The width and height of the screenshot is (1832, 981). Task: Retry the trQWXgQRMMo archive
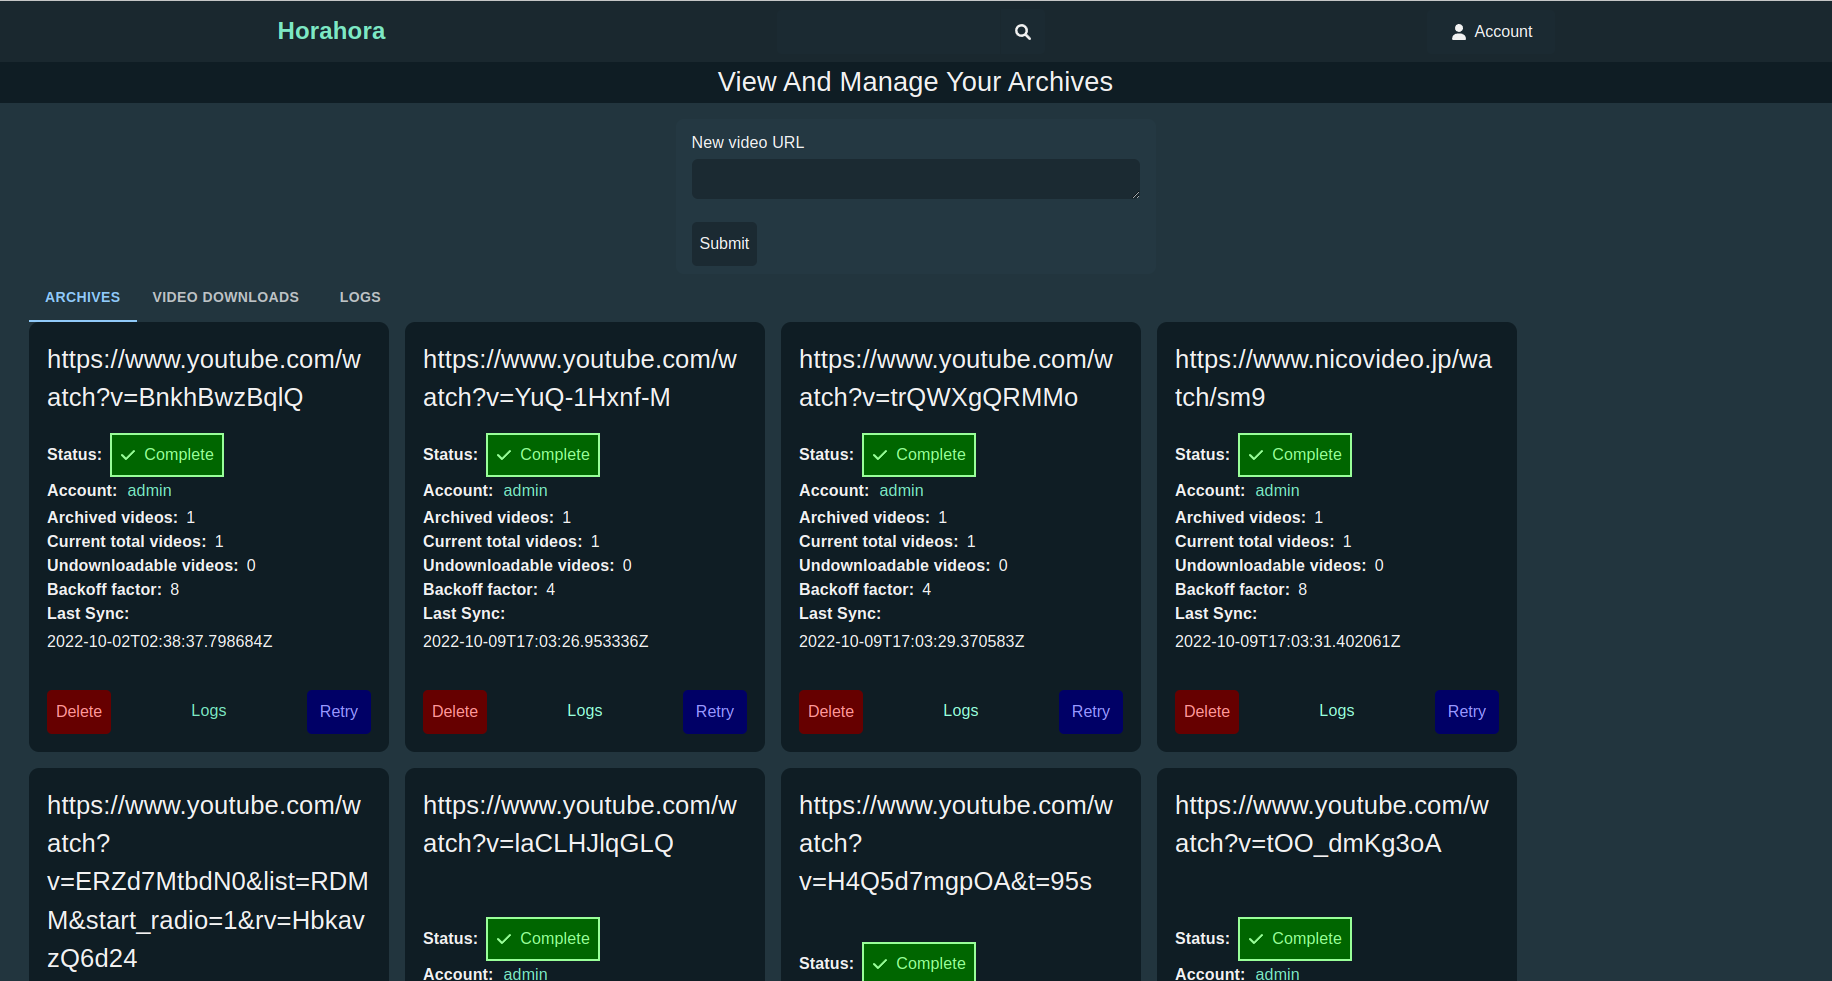click(x=1090, y=711)
